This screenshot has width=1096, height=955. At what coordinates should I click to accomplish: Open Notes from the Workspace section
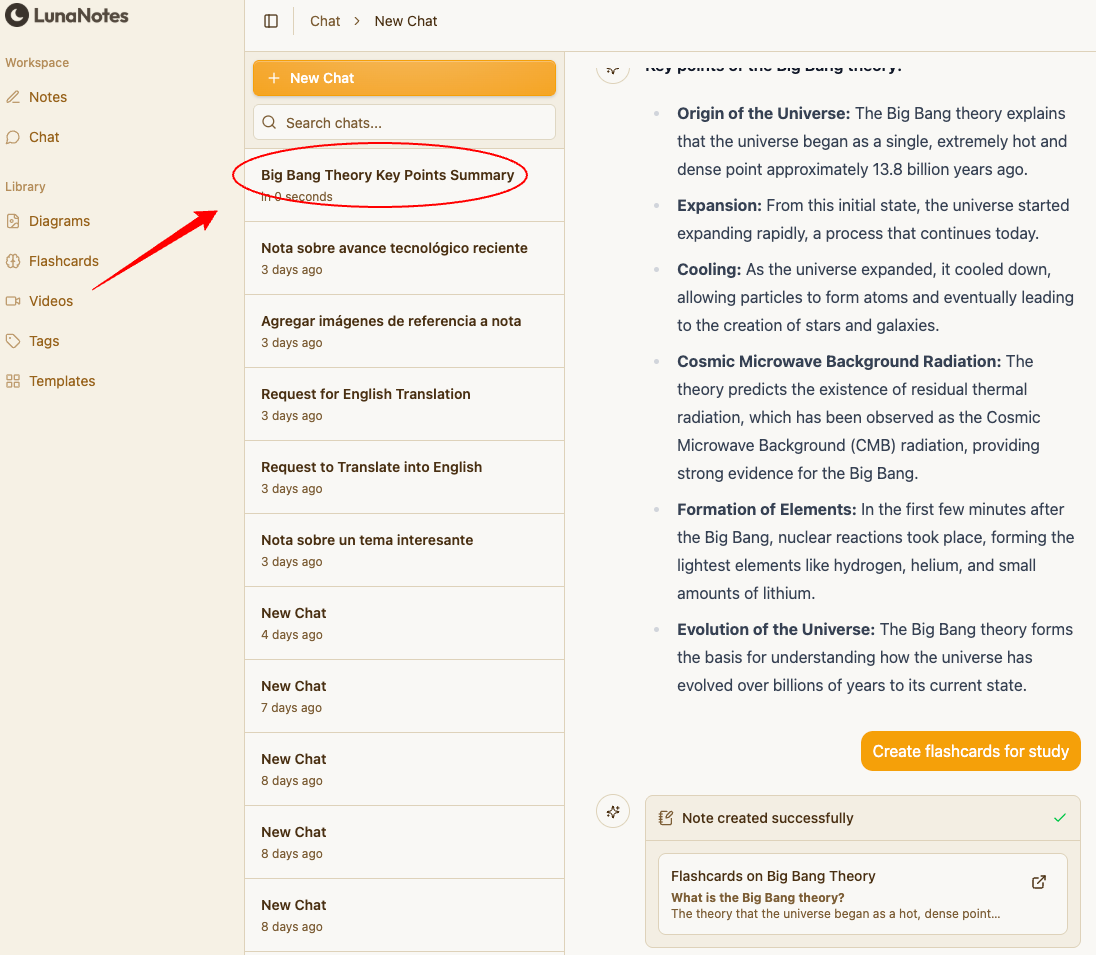click(x=48, y=97)
